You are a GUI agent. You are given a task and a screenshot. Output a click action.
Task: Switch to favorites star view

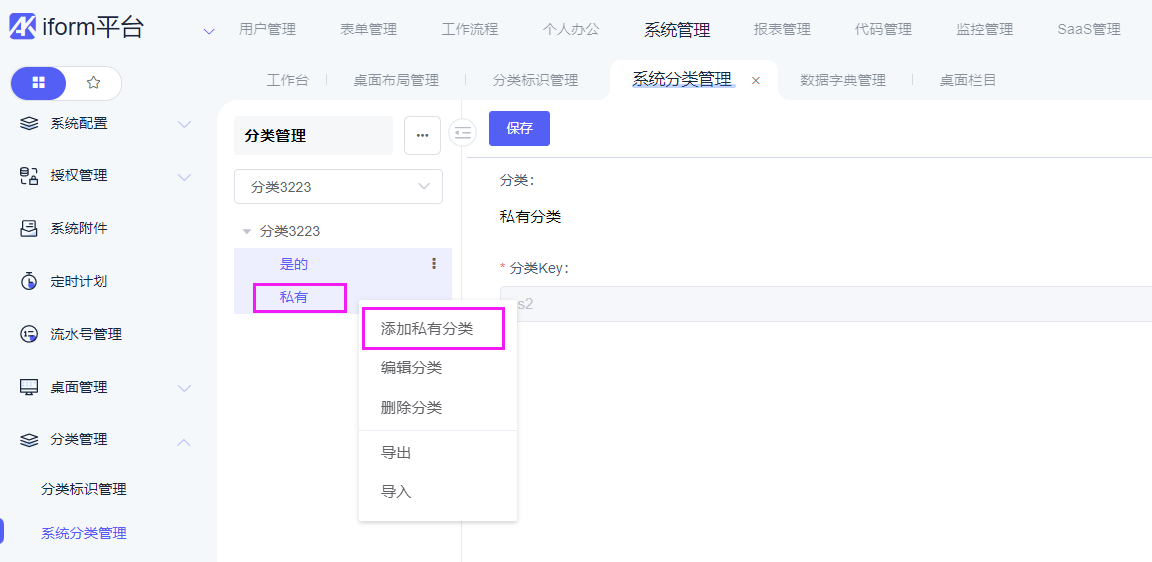pos(93,83)
